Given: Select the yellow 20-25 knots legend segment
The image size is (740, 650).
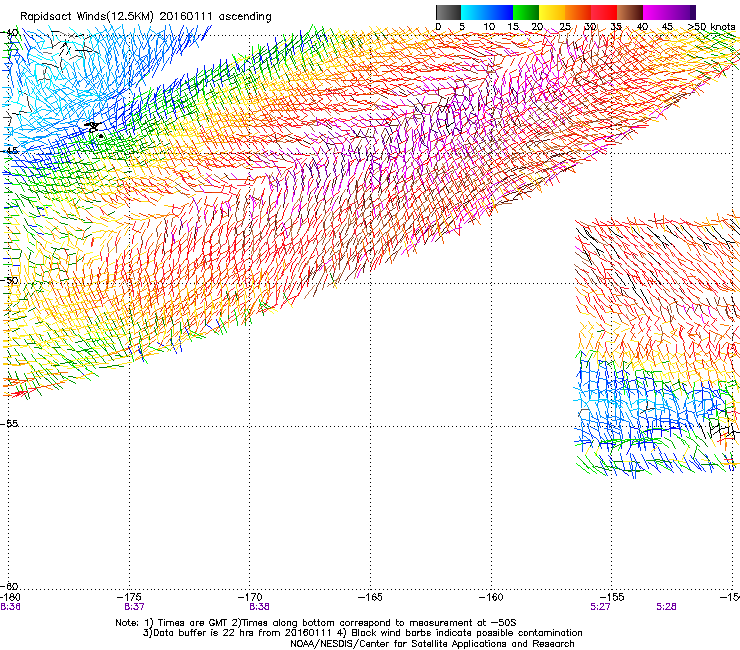Looking at the screenshot, I should click(x=552, y=12).
